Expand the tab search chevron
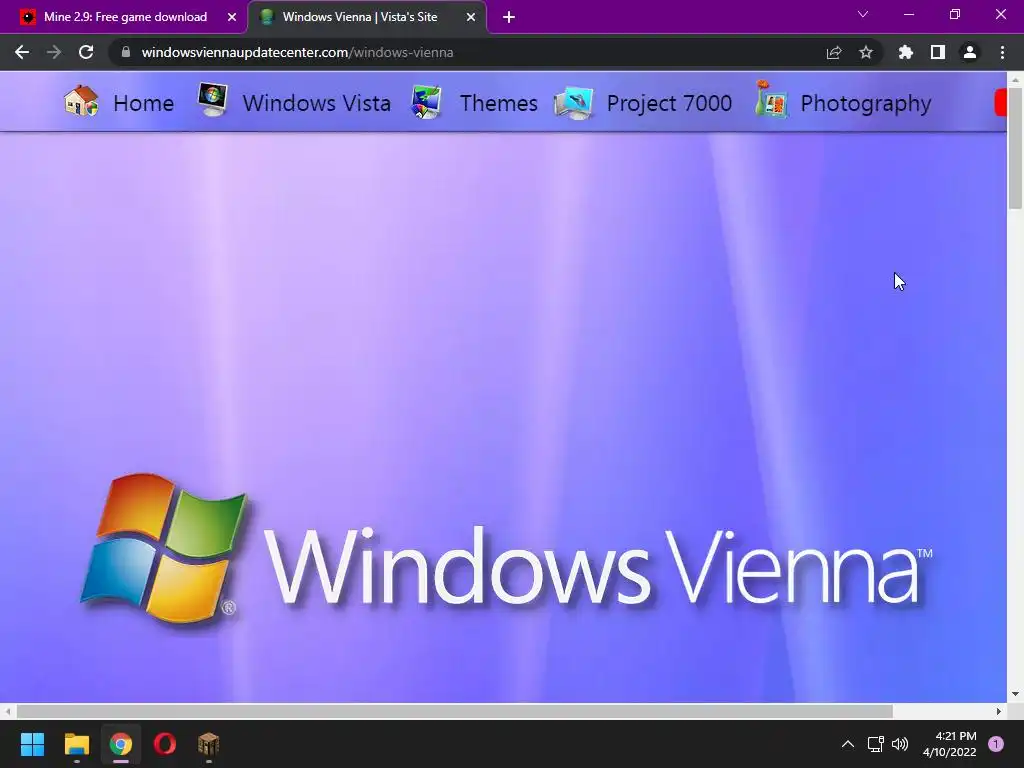This screenshot has height=768, width=1024. pos(863,14)
